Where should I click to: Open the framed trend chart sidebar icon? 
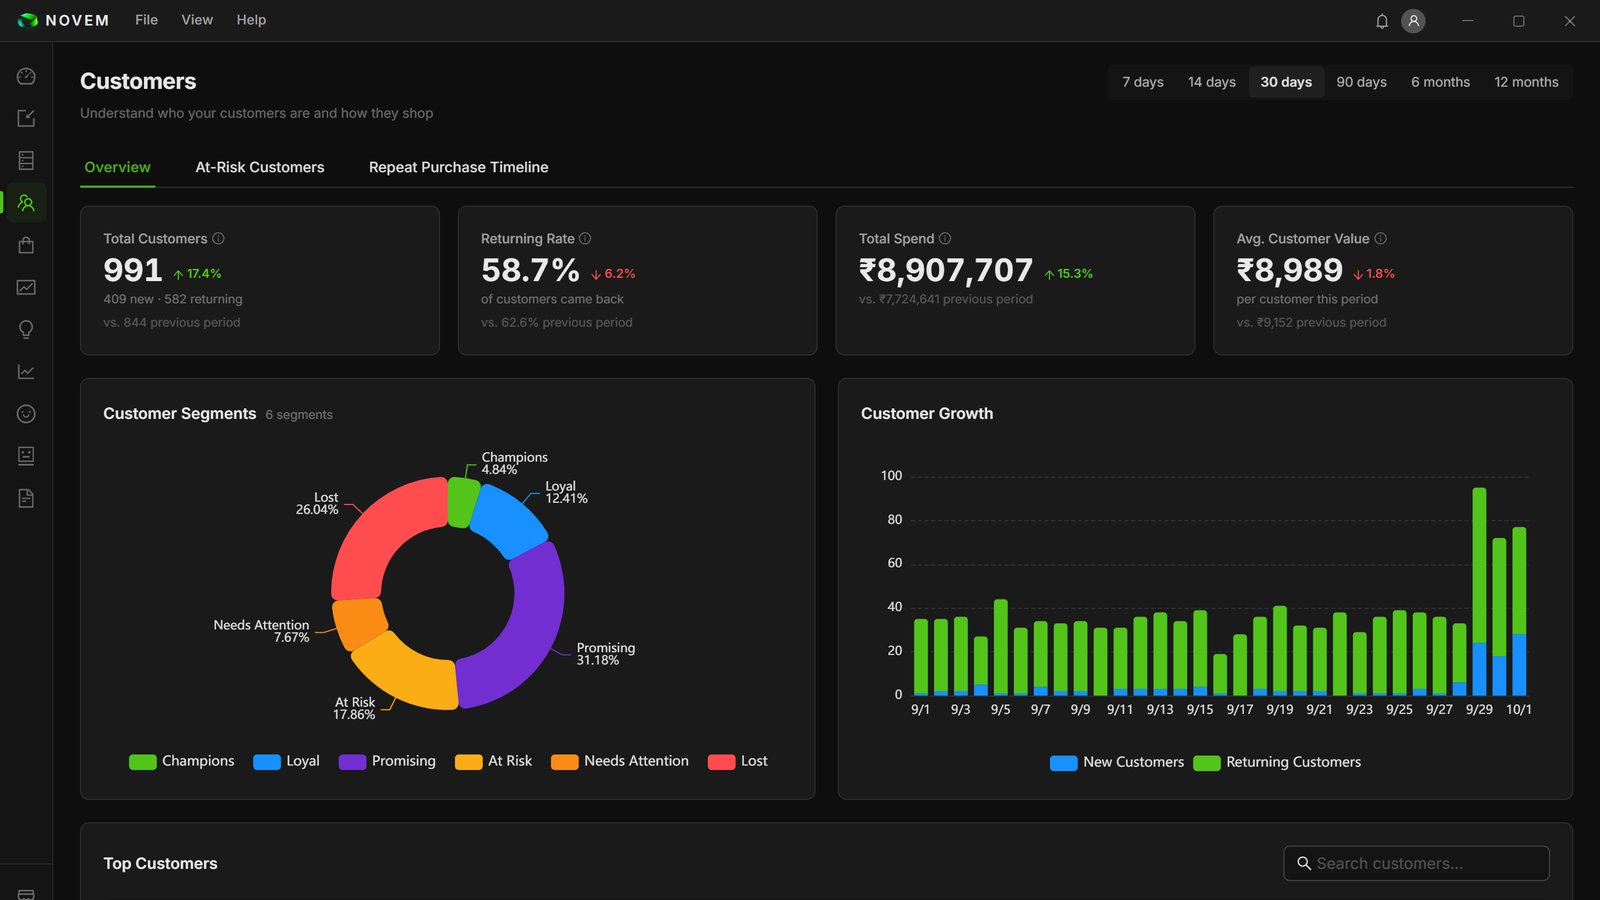pos(26,287)
